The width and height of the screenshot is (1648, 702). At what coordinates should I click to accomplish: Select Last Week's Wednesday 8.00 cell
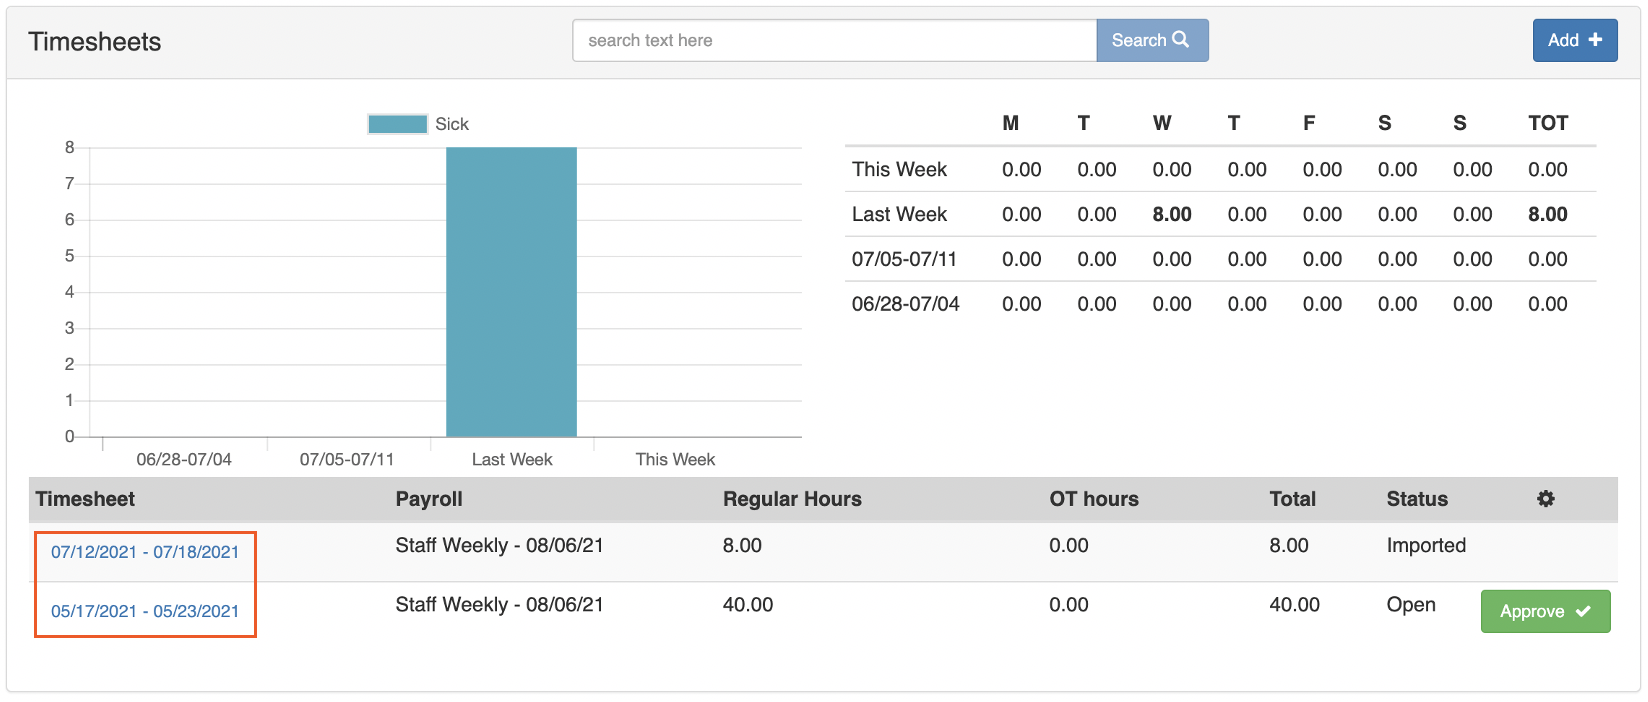1171,214
